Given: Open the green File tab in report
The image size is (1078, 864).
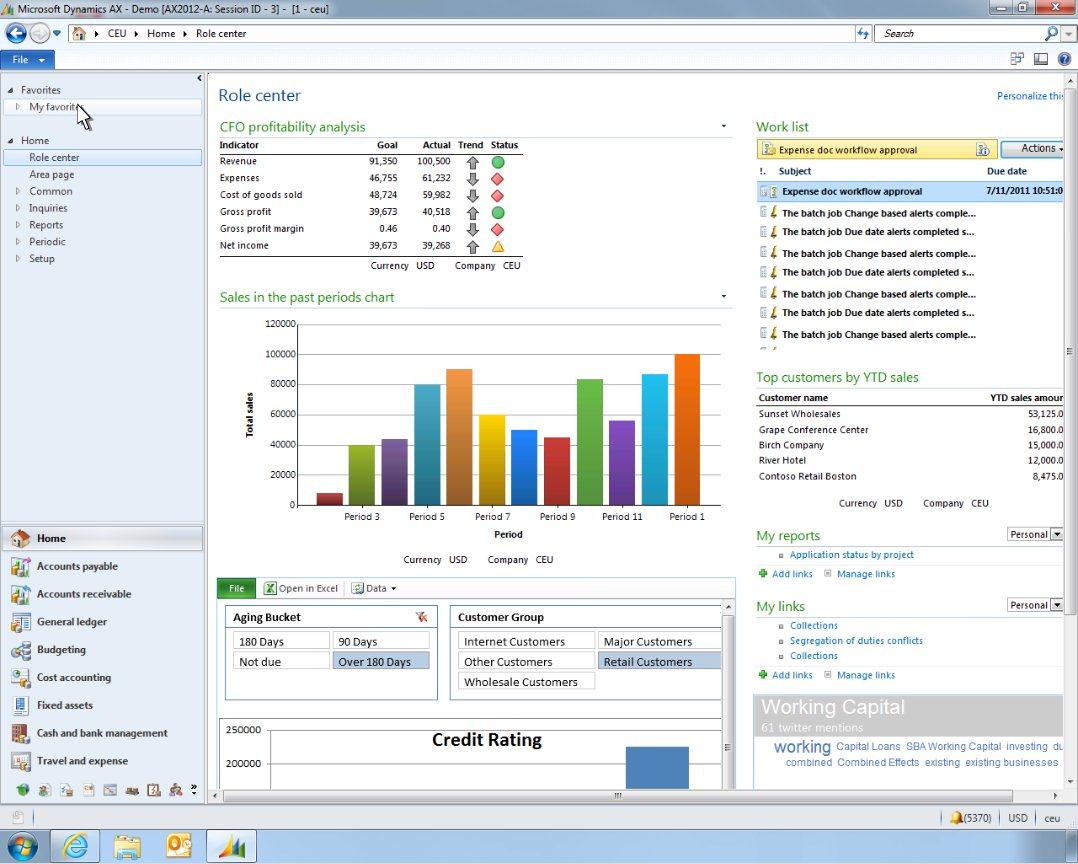Looking at the screenshot, I should tap(236, 588).
